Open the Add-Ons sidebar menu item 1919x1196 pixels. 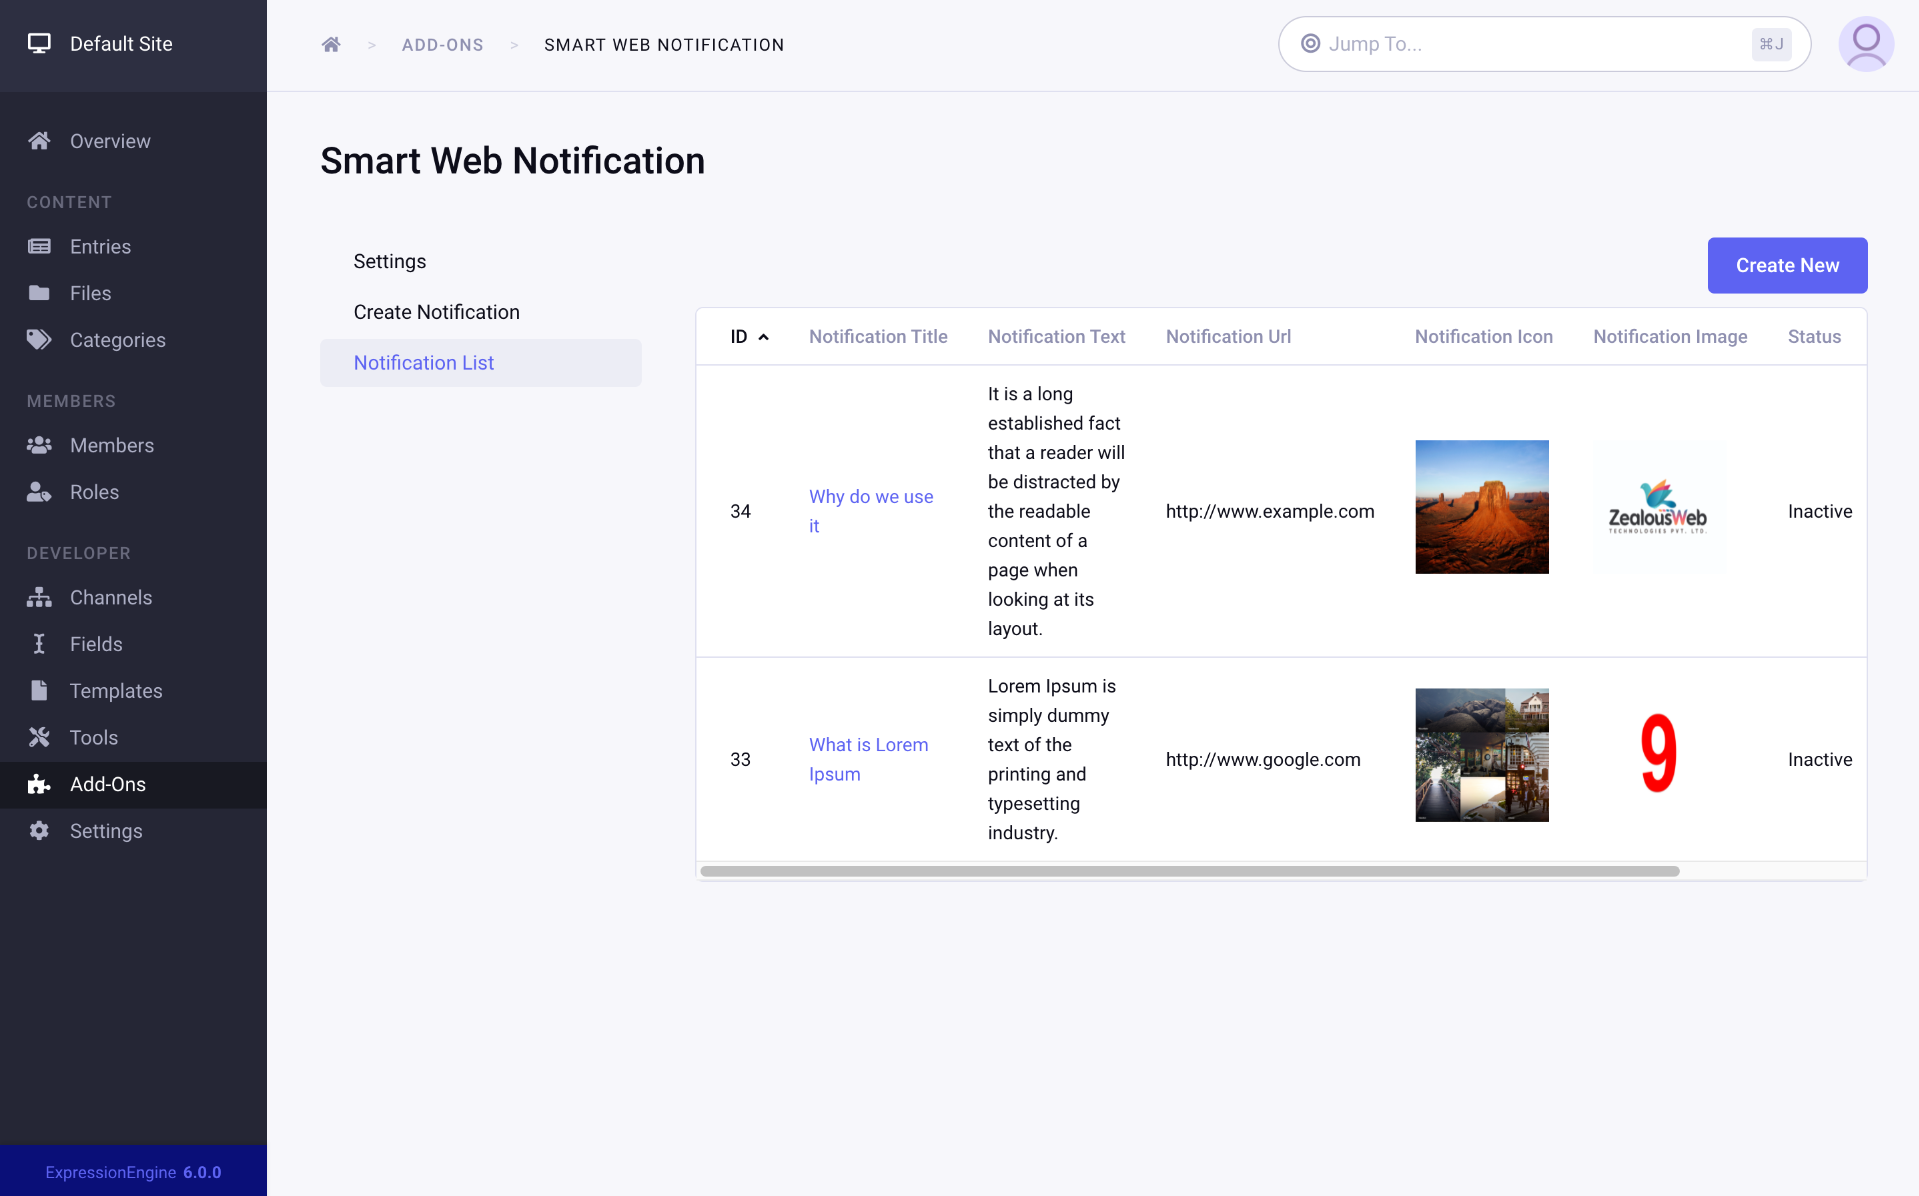pos(107,784)
